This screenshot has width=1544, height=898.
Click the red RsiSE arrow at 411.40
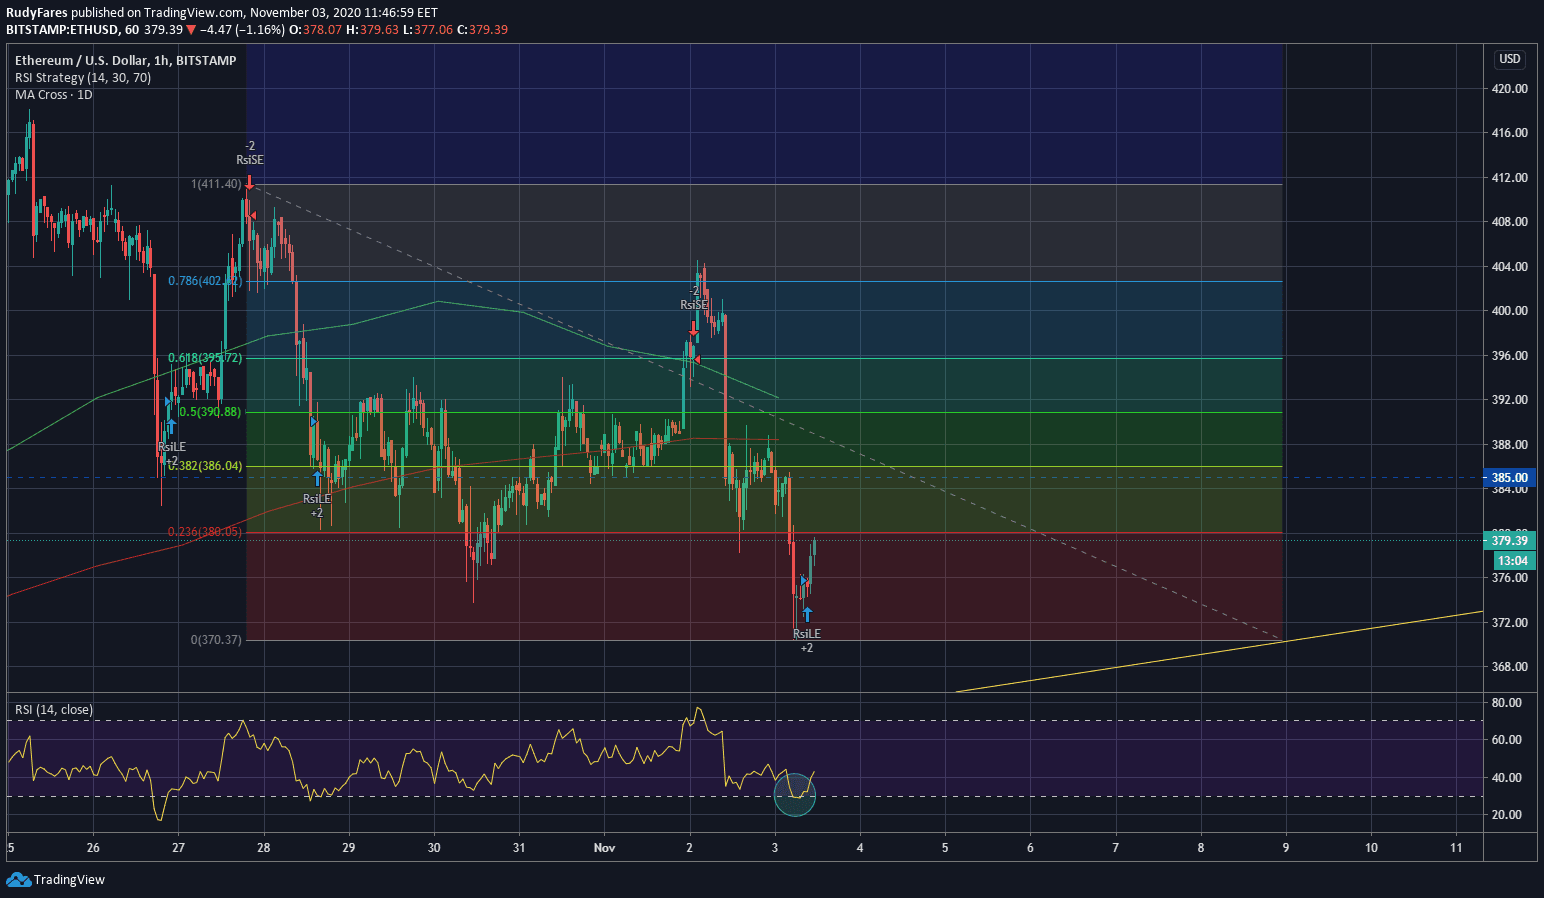pyautogui.click(x=249, y=182)
